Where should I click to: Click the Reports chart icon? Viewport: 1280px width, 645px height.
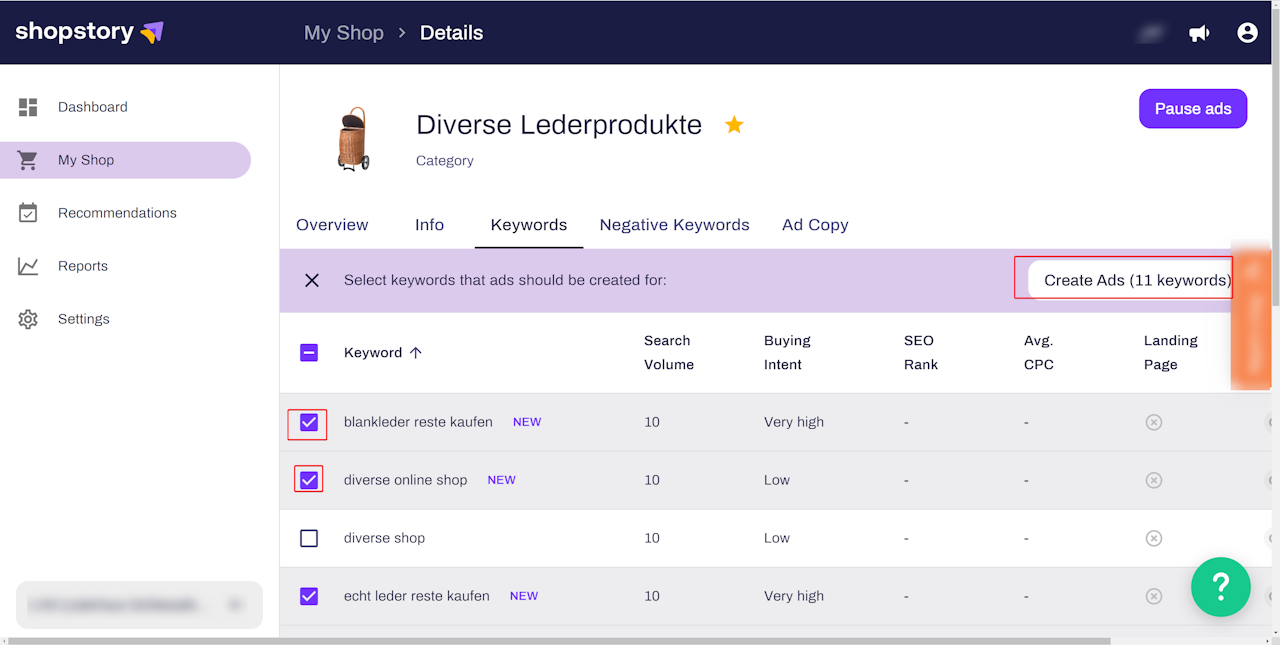point(28,266)
